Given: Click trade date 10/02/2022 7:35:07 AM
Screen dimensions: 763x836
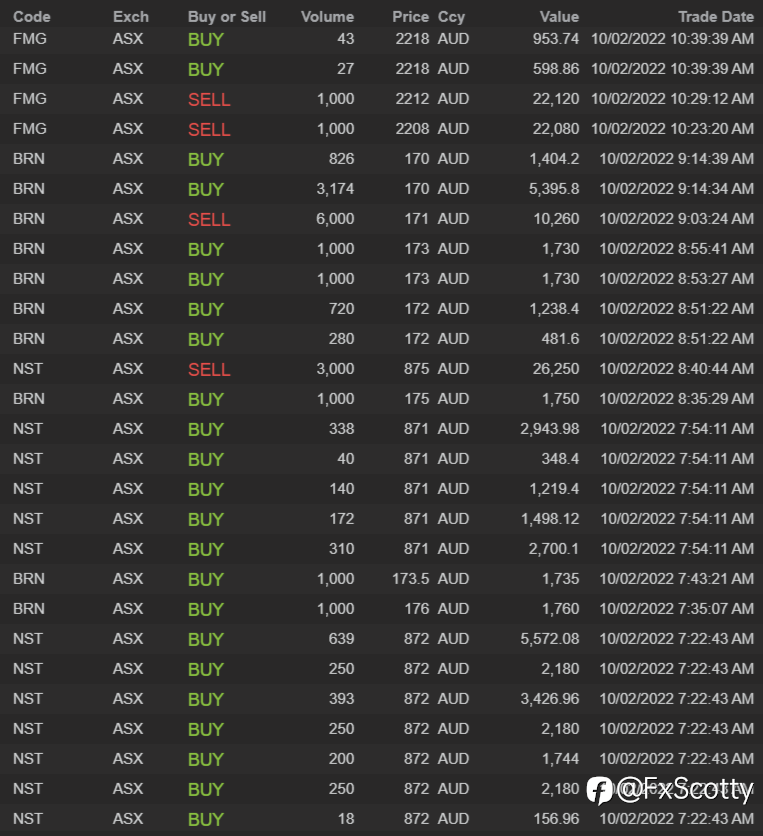Looking at the screenshot, I should coord(677,608).
